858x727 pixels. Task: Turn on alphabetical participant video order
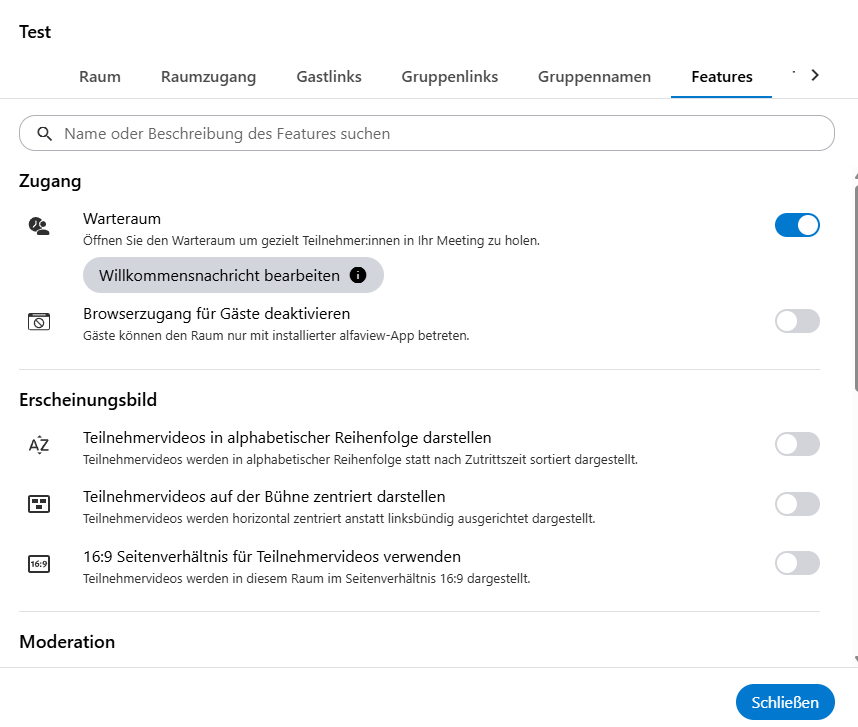(797, 444)
